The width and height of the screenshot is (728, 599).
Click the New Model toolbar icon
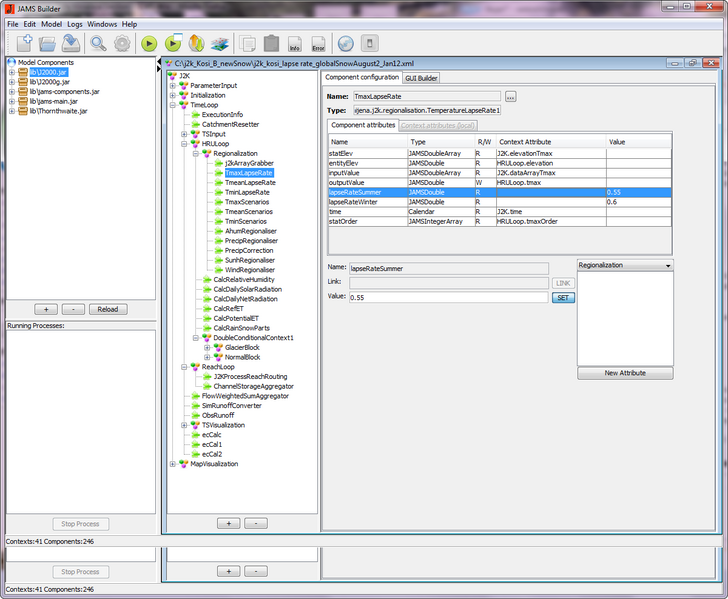tap(23, 43)
